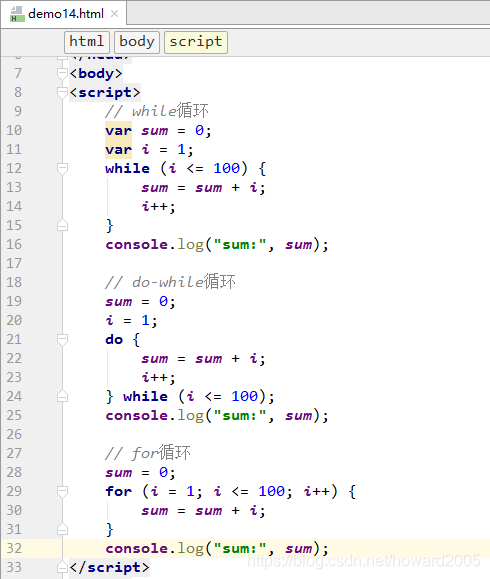Click console.log statement on line 32
Viewport: 490px width, 579px height.
[217, 549]
